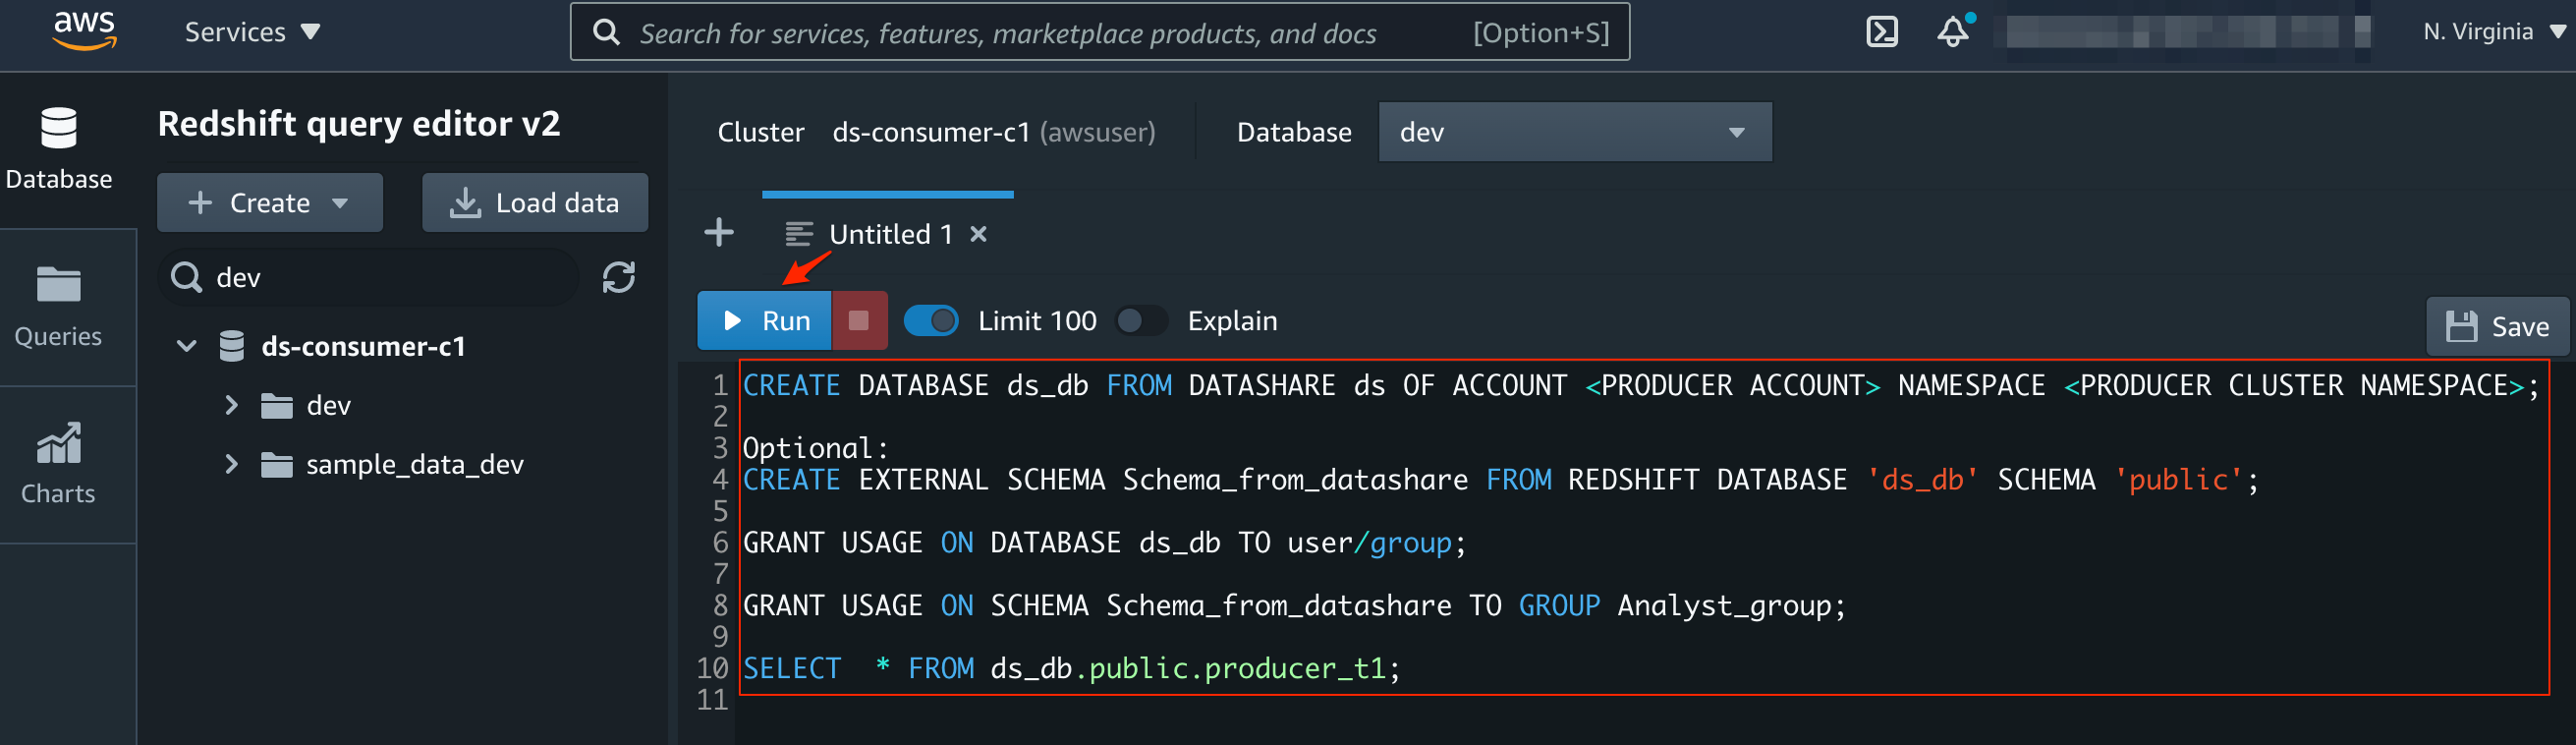Open the Database dev dropdown

click(1574, 132)
